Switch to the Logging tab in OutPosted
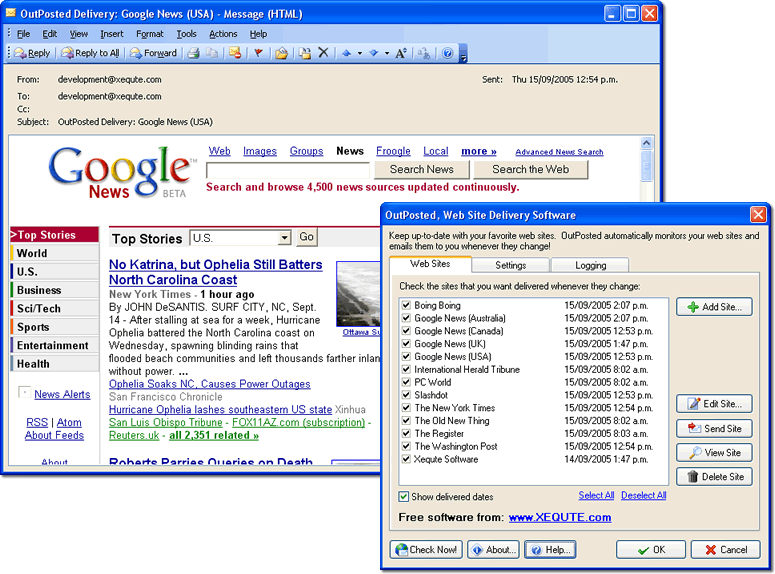This screenshot has height=574, width=775. [x=591, y=265]
